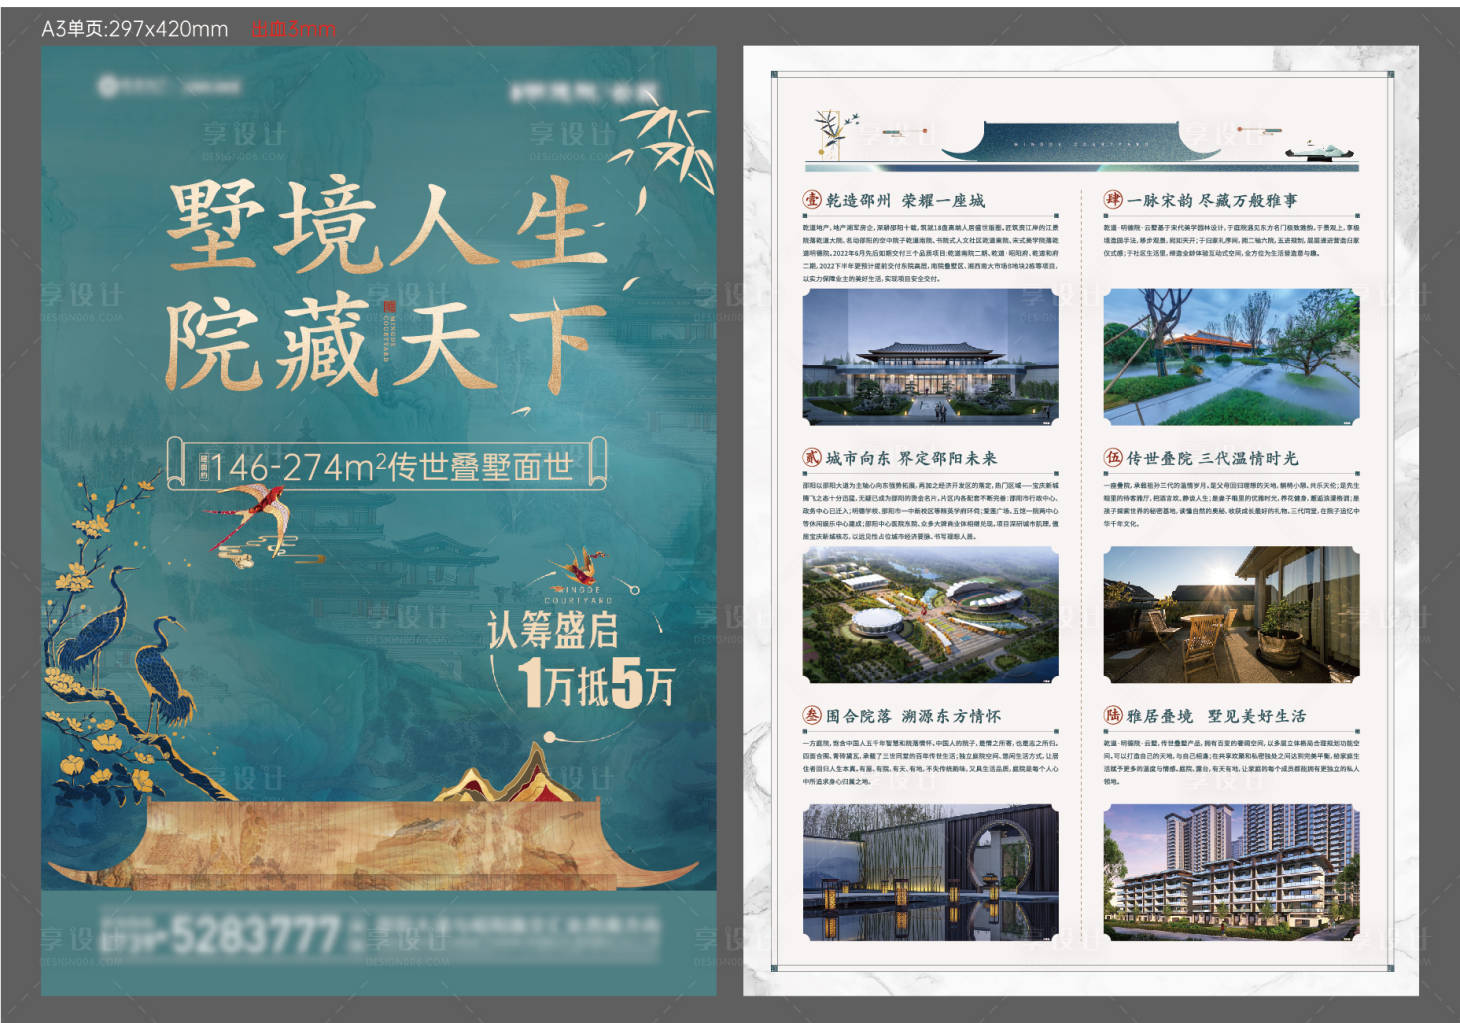
Task: Select the heading 围合院落 溯源东方情怀
Action: [x=913, y=716]
